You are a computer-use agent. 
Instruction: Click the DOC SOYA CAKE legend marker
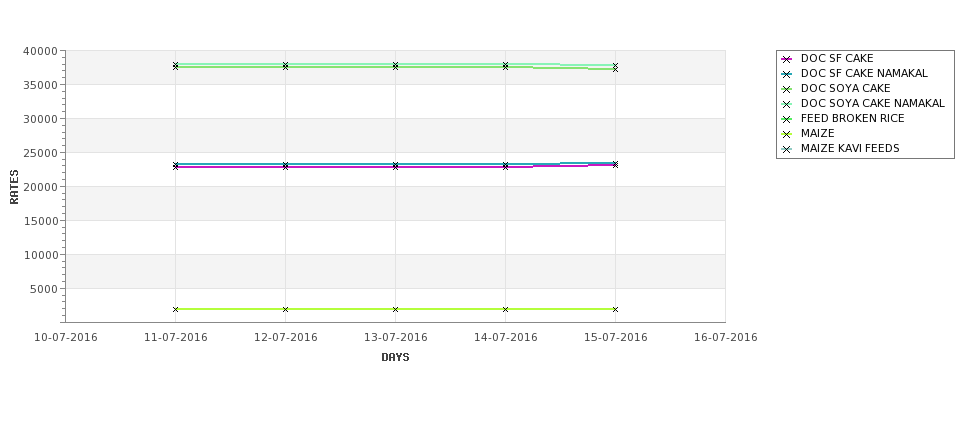787,89
